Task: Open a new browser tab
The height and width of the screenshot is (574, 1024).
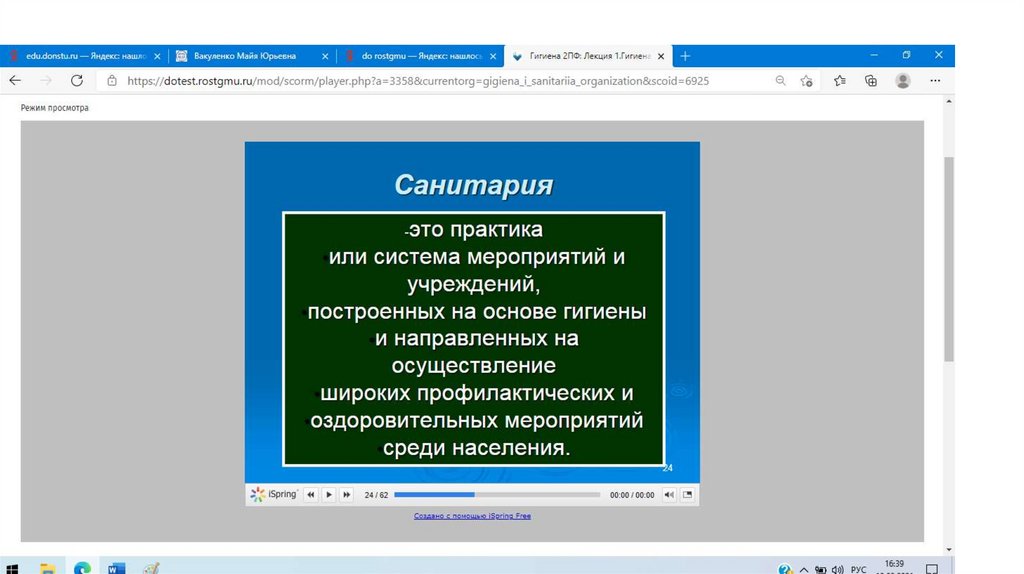Action: 685,56
